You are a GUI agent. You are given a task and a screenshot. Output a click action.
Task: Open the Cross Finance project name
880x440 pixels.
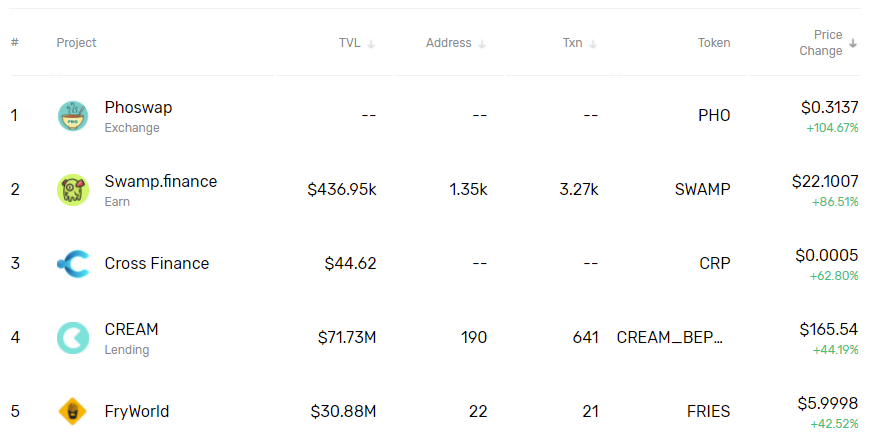coord(156,264)
